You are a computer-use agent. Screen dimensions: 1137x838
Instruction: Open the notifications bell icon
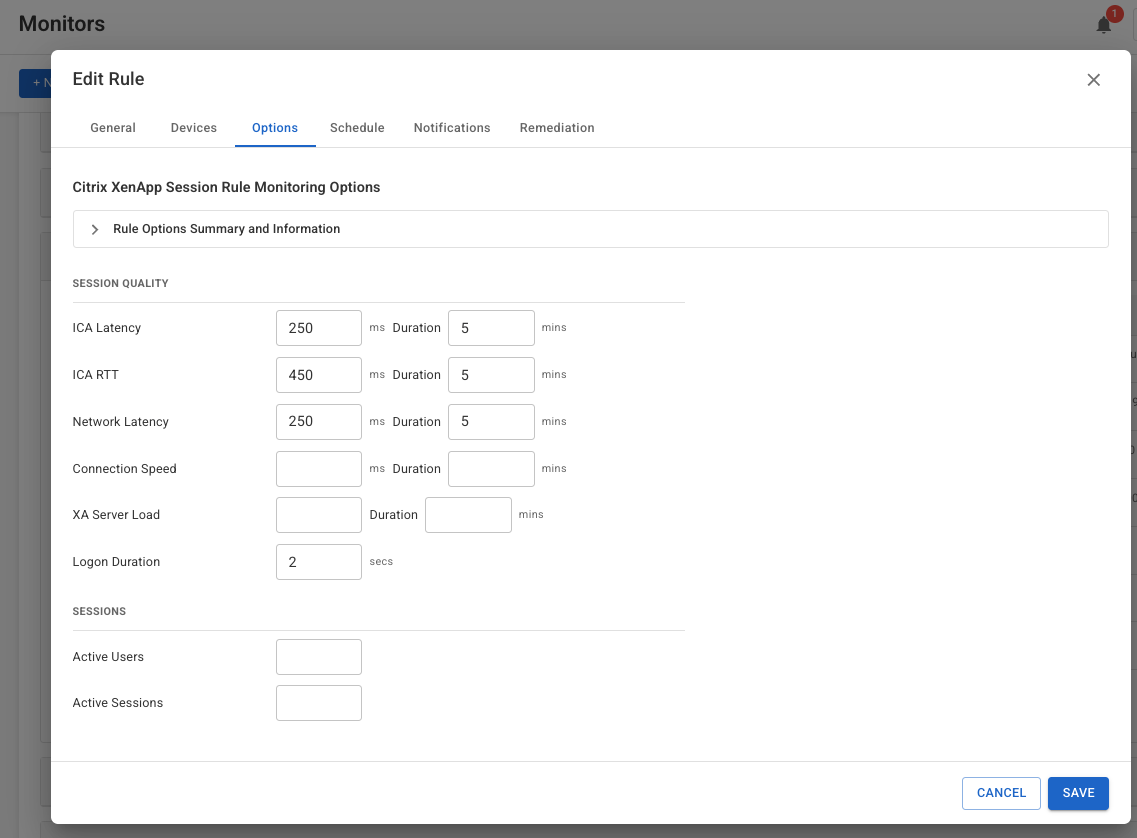[x=1104, y=25]
